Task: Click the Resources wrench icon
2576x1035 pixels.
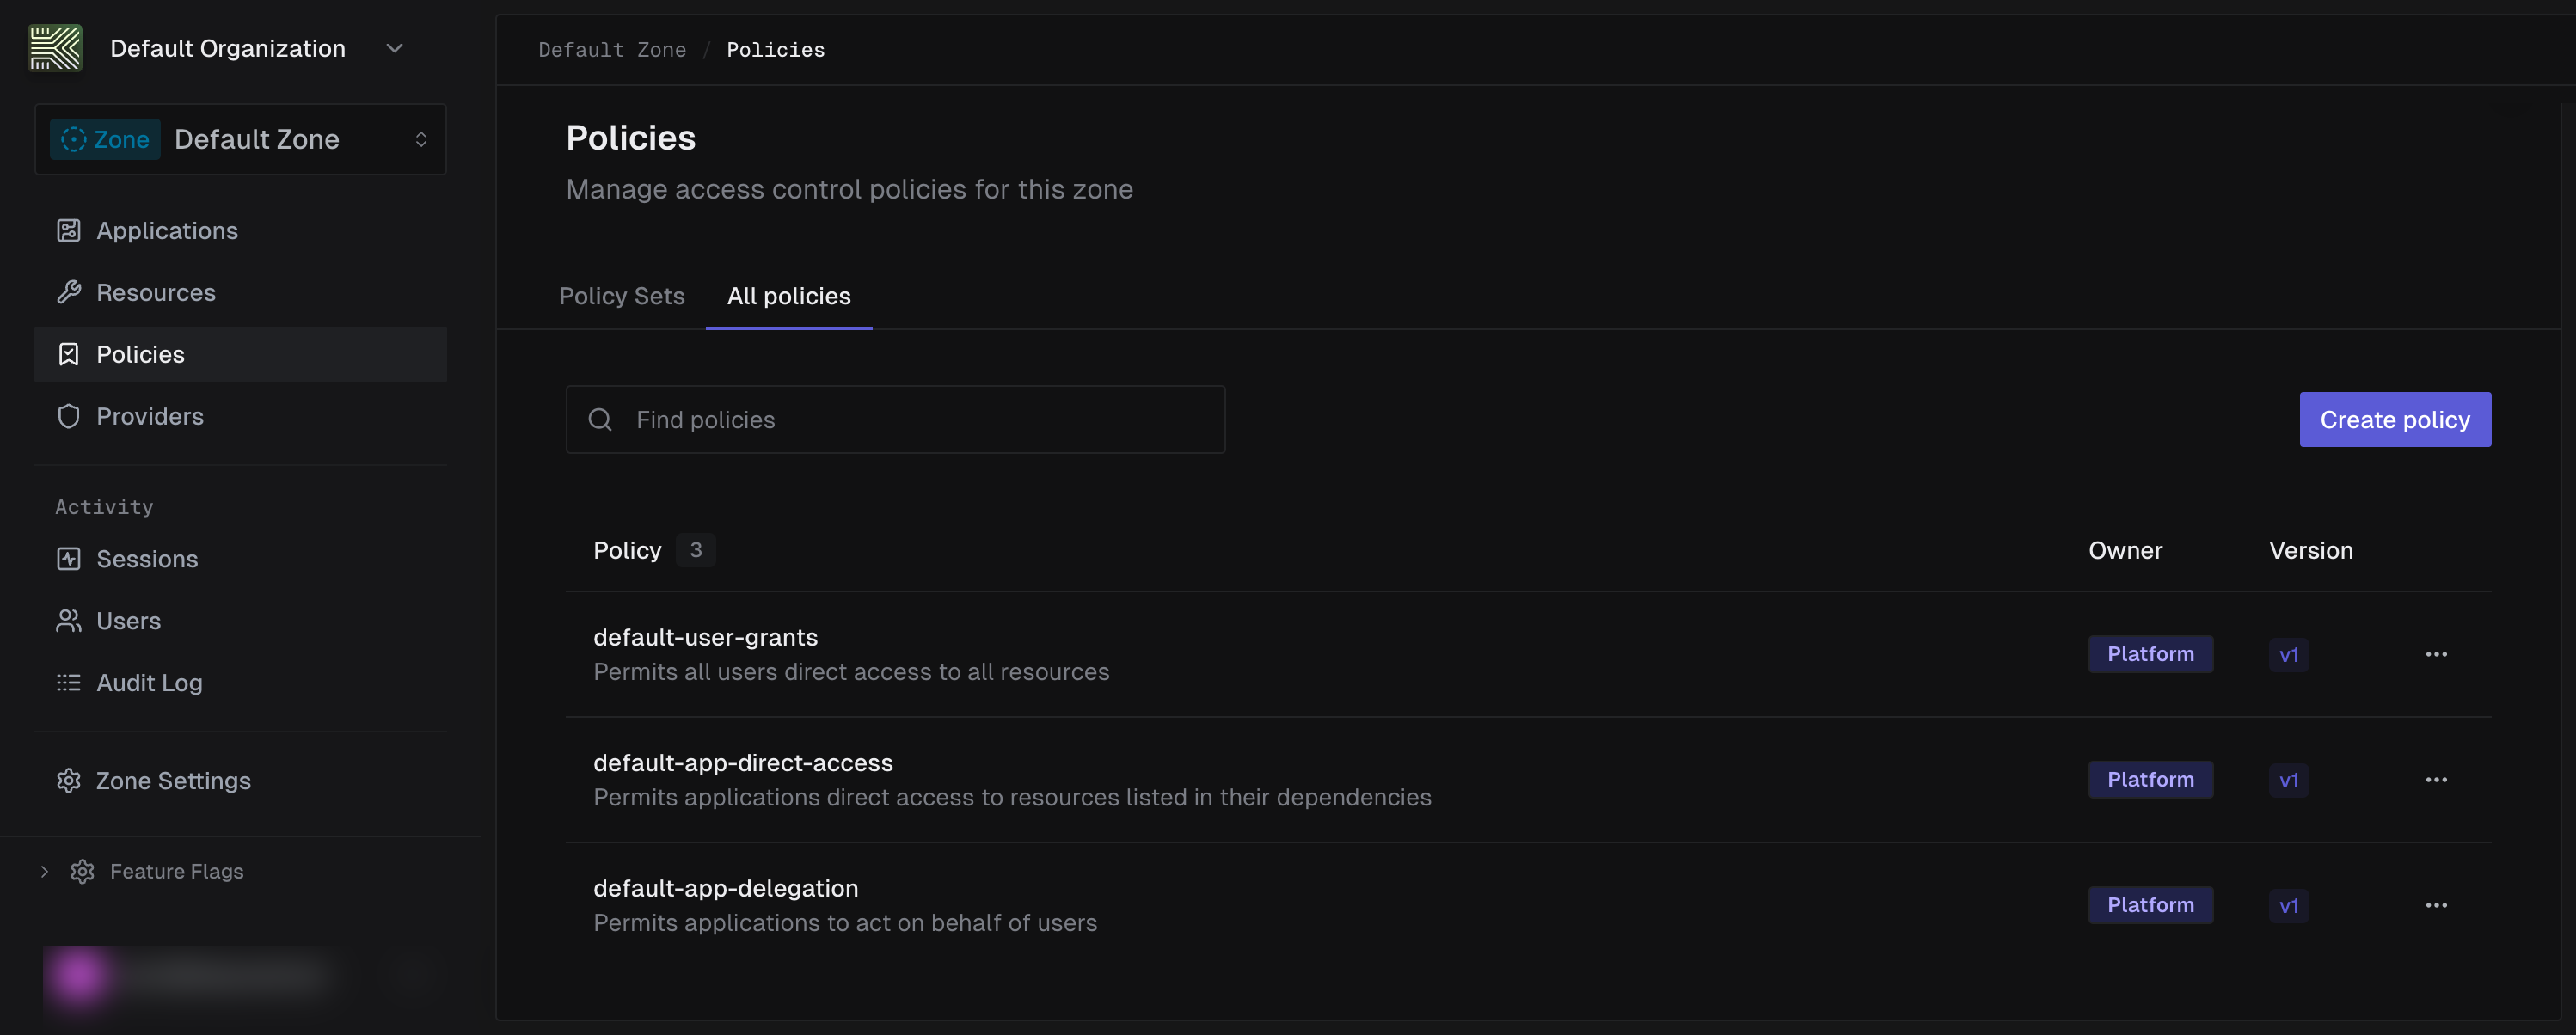Action: coord(68,292)
